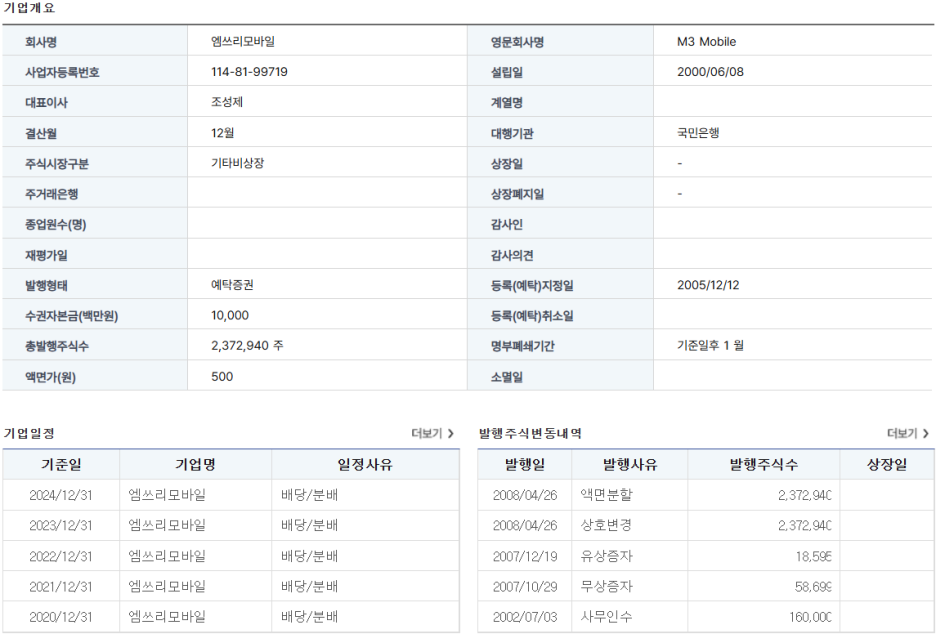936x634 pixels.
Task: Click 발행주식수 column header
Action: [763, 464]
